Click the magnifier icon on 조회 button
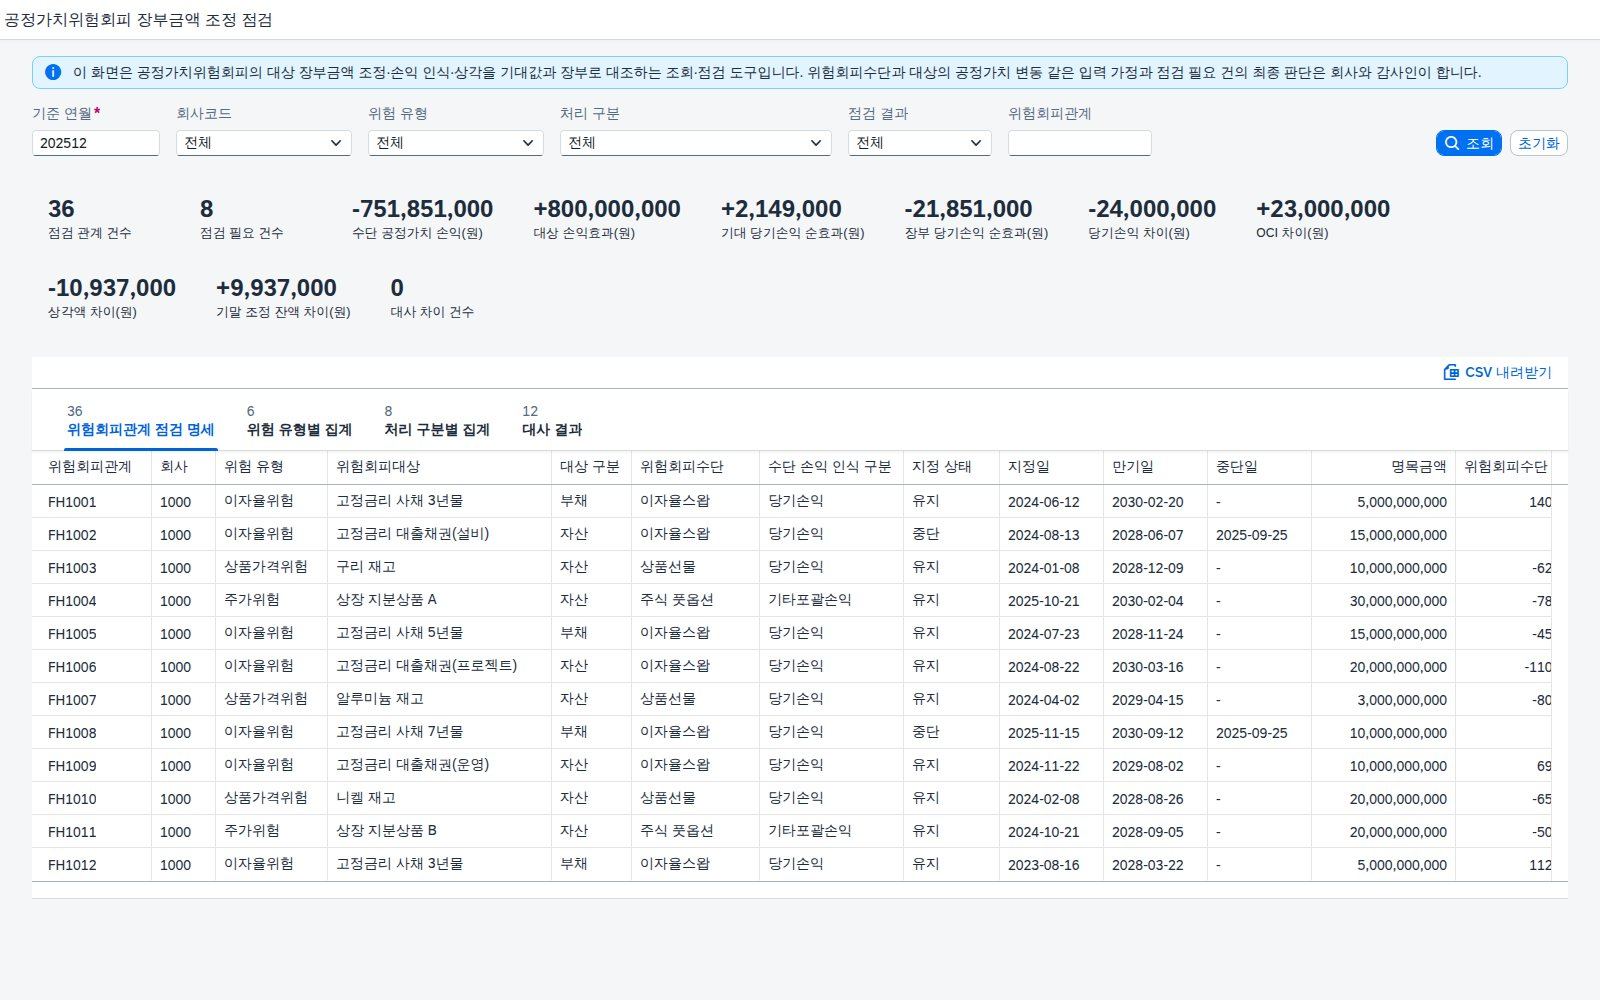Viewport: 1600px width, 1000px height. pos(1452,143)
